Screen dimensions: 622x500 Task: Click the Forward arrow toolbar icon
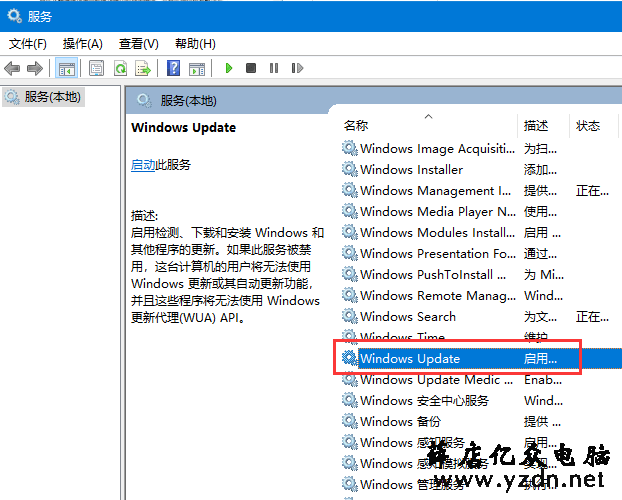coord(35,68)
